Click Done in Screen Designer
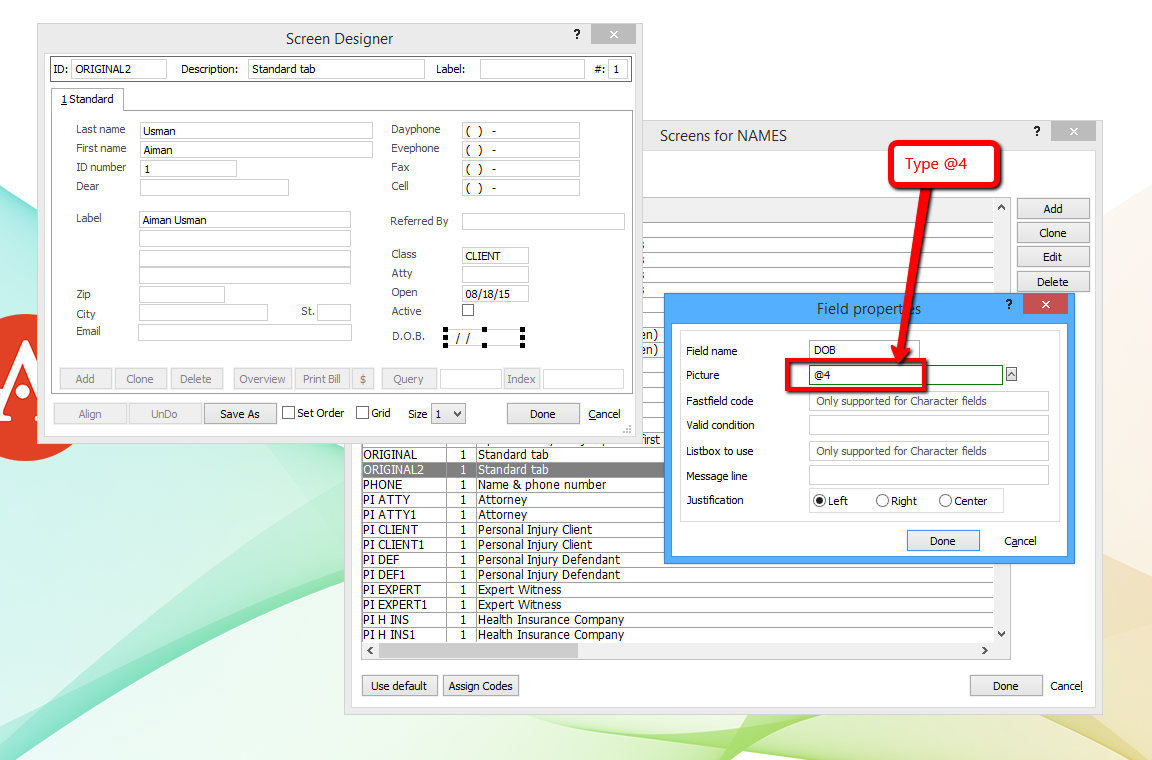Viewport: 1152px width, 760px height. 542,414
